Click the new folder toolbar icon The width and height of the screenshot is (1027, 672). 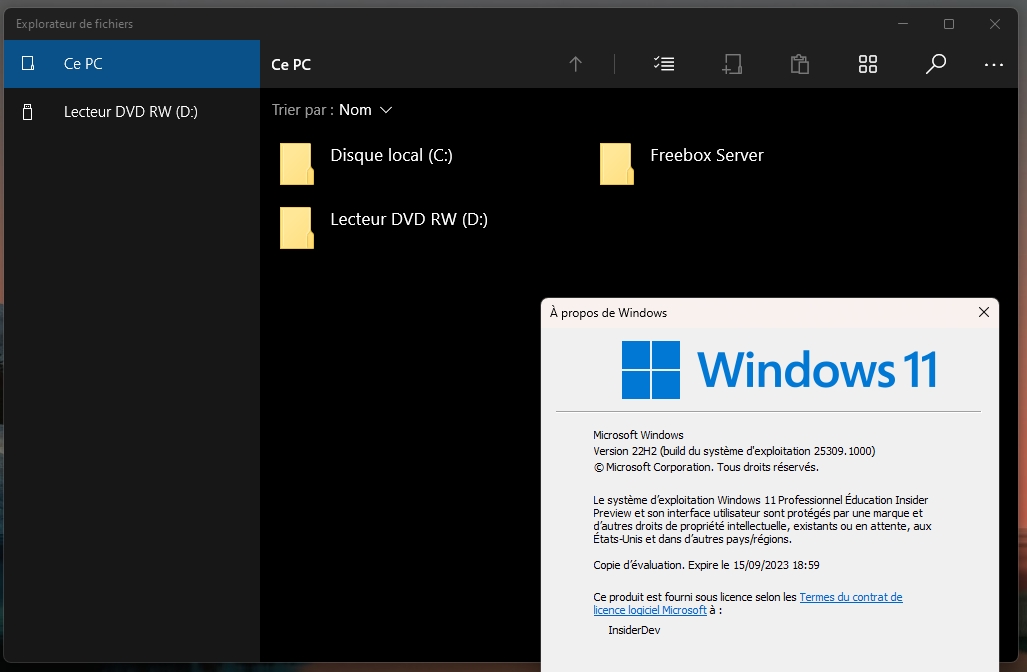(732, 64)
